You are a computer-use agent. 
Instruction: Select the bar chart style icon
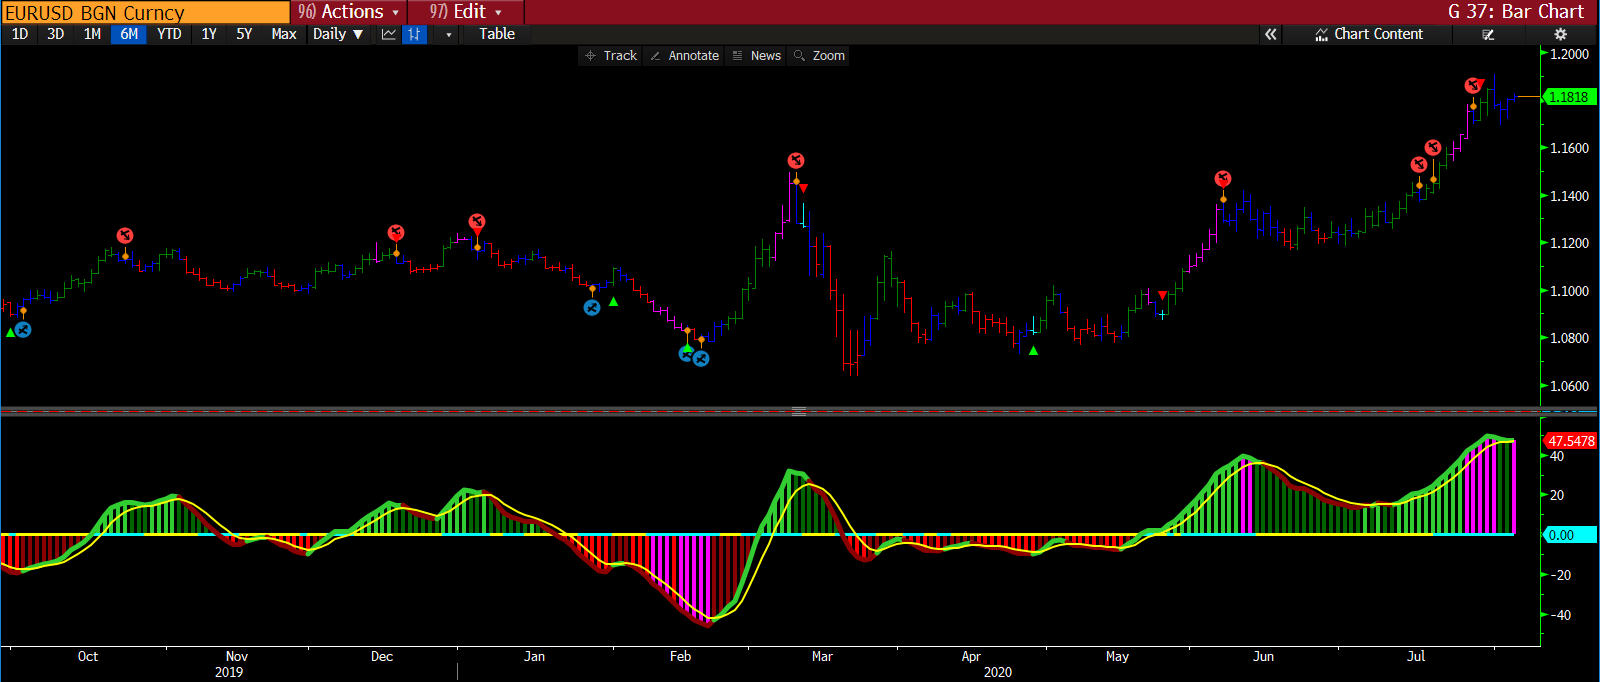414,34
